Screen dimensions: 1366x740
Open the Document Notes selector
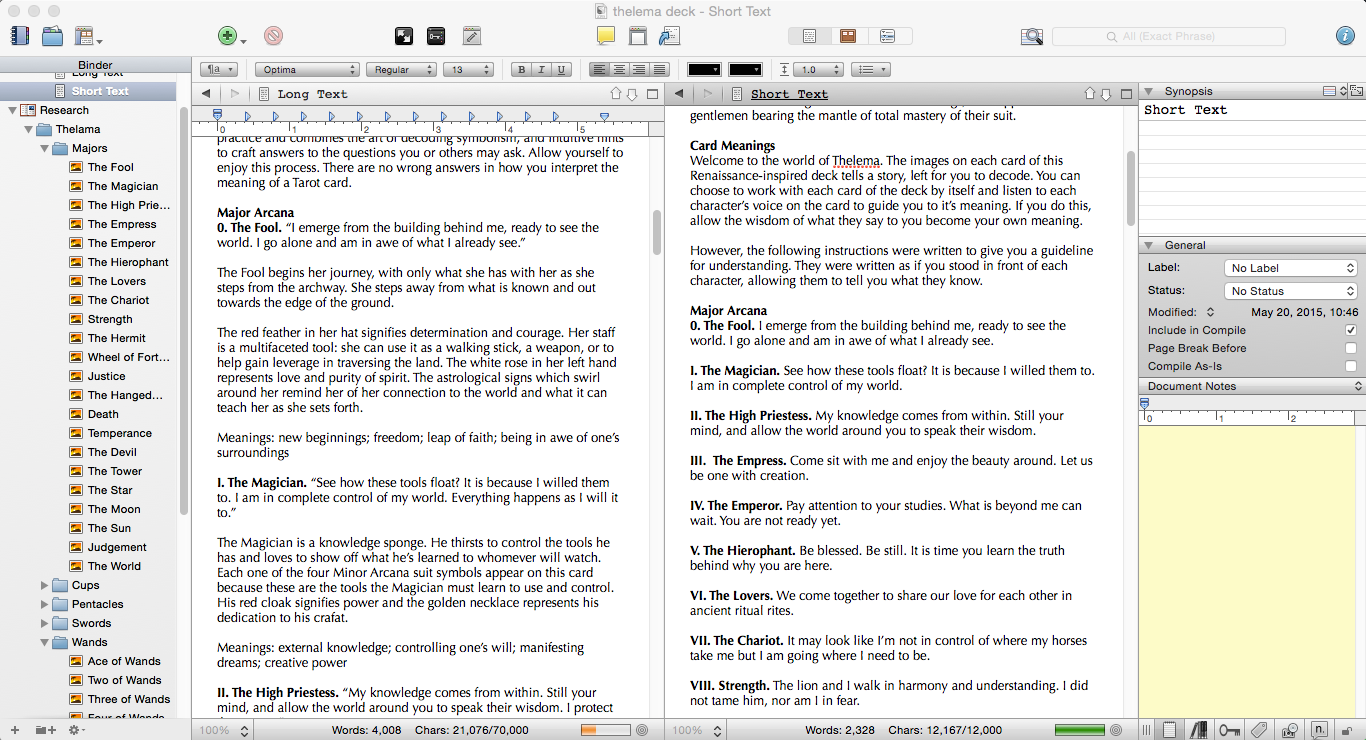[x=1252, y=386]
